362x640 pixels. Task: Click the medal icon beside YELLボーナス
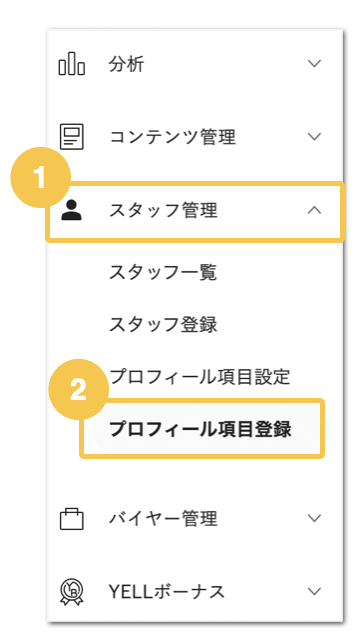pos(71,591)
